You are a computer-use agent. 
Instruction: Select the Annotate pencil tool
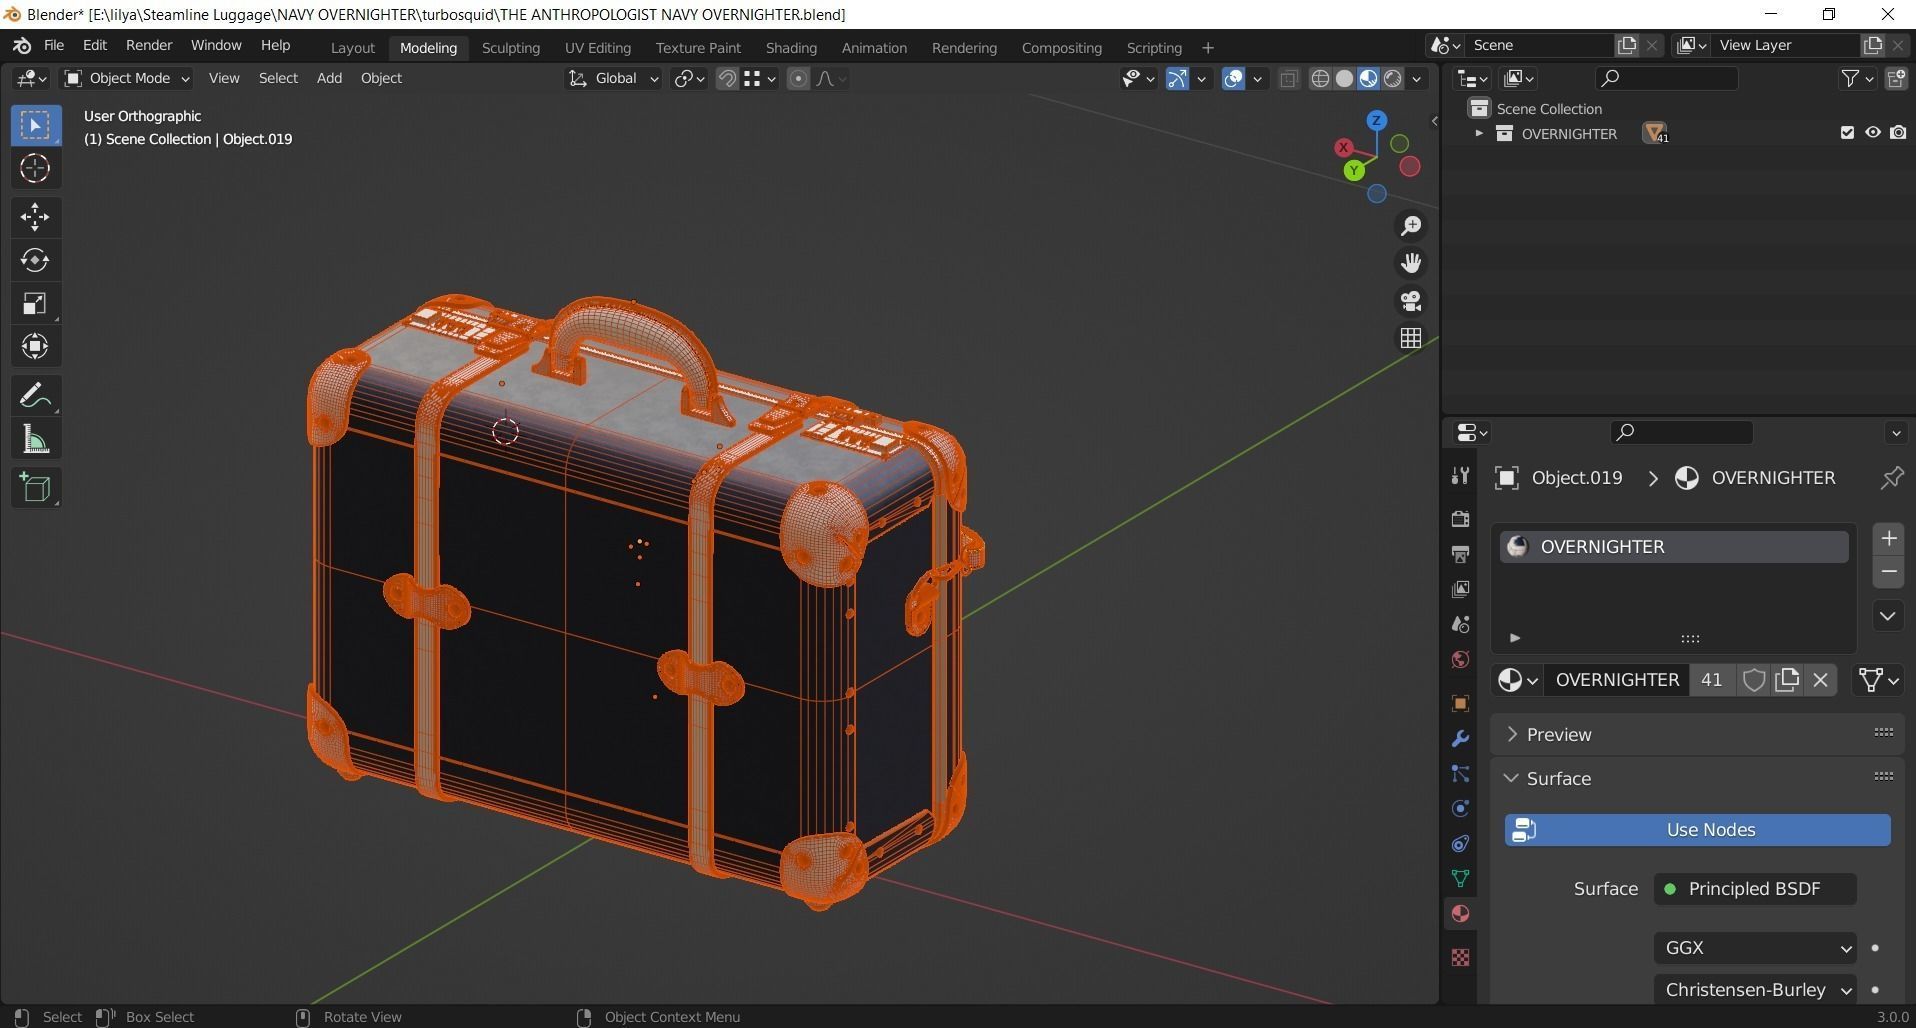click(35, 396)
